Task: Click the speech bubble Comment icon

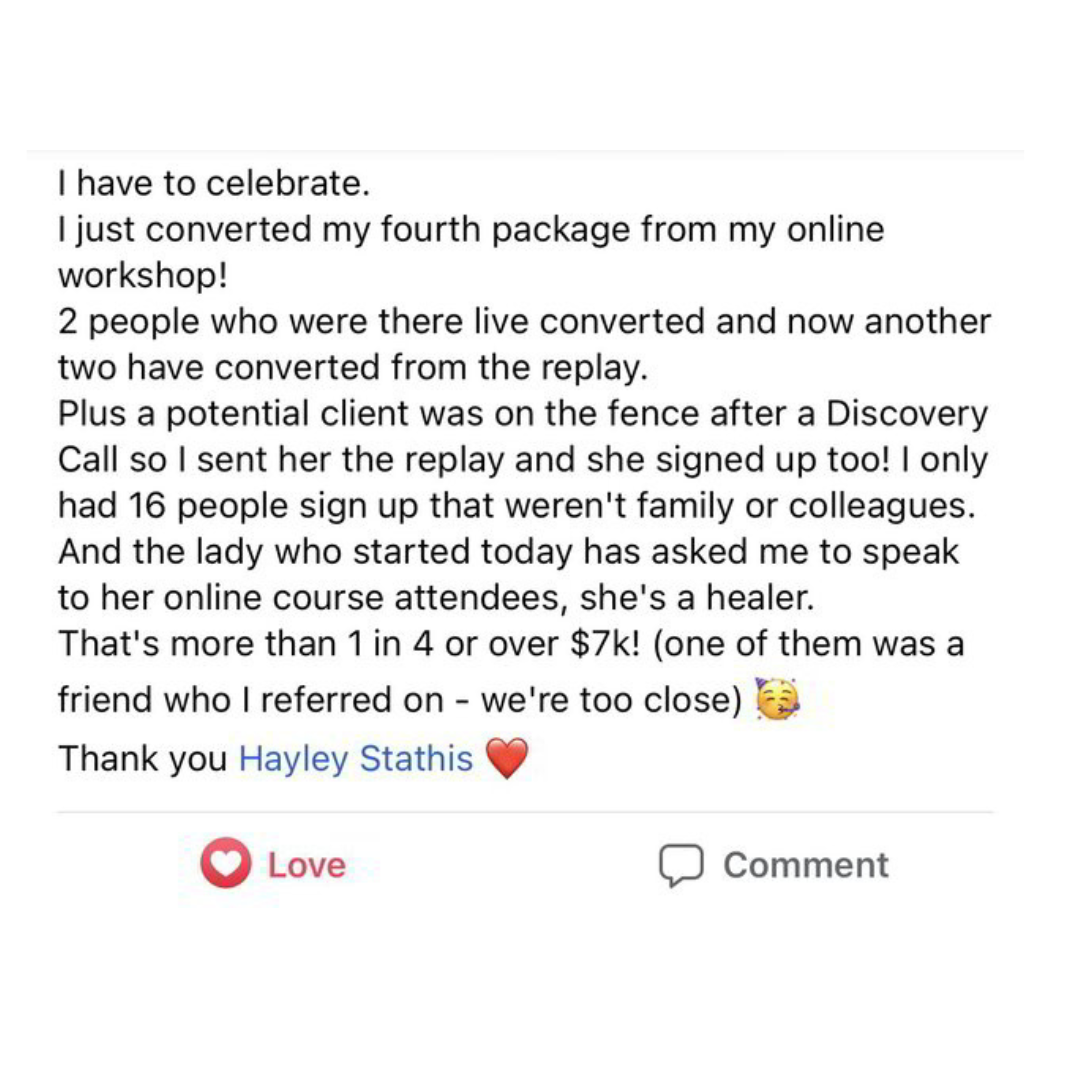Action: 681,864
